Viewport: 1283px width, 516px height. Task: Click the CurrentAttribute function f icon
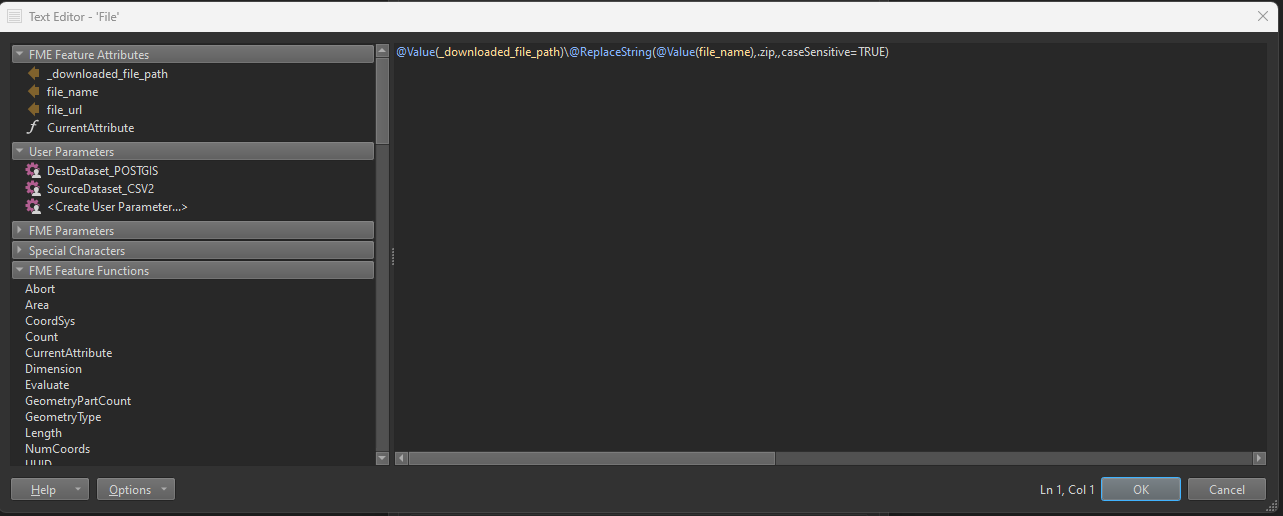33,128
